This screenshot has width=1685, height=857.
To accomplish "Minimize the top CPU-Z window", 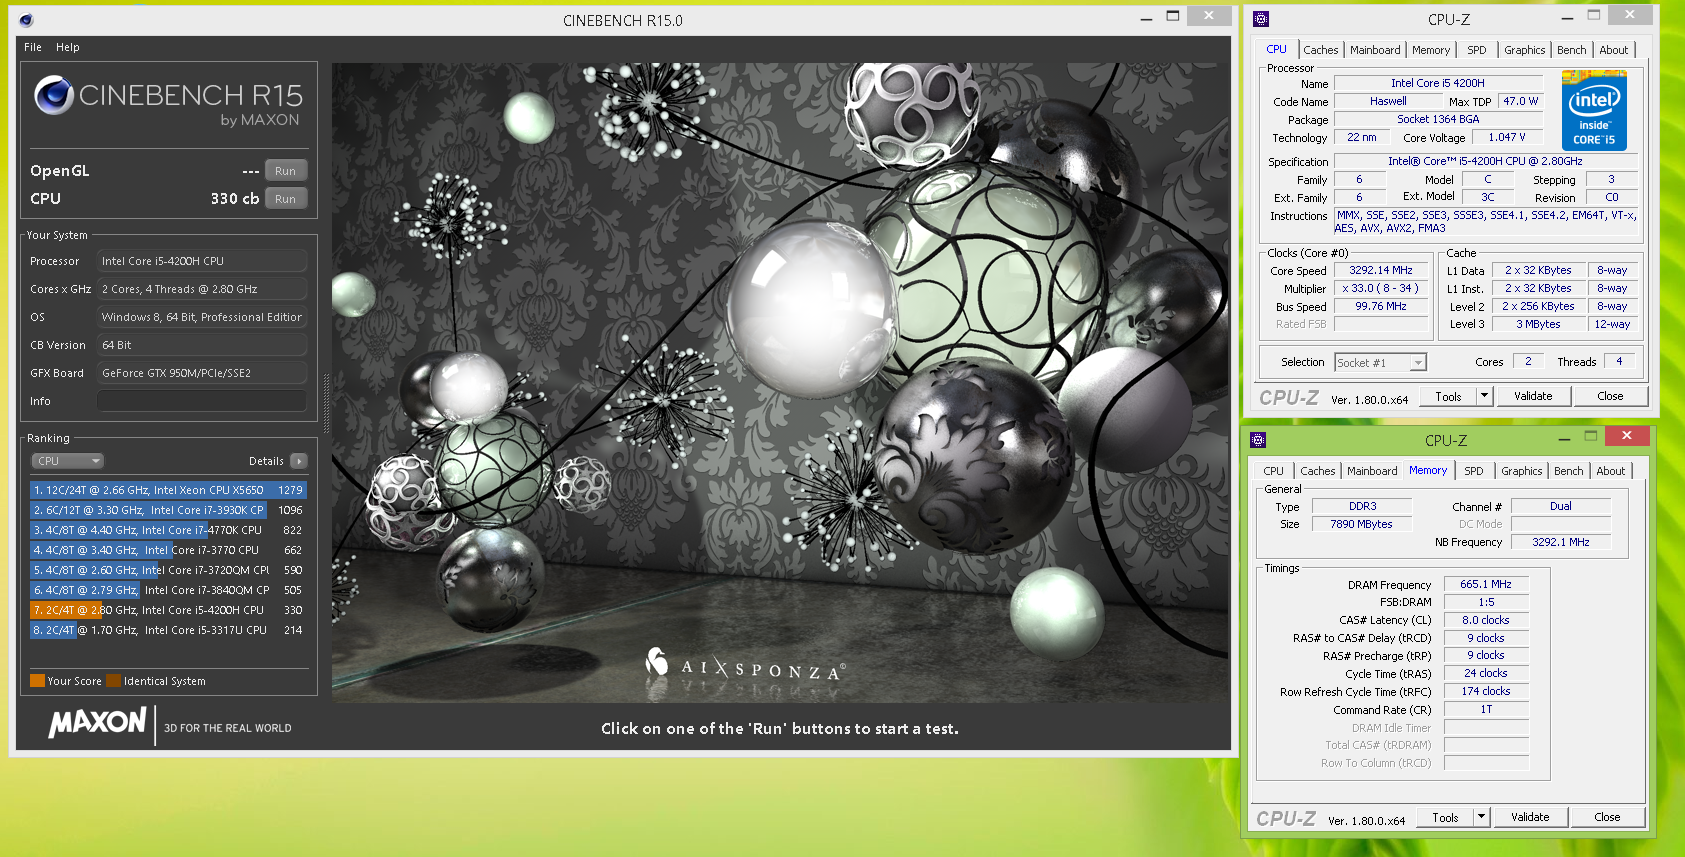I will click(1567, 17).
